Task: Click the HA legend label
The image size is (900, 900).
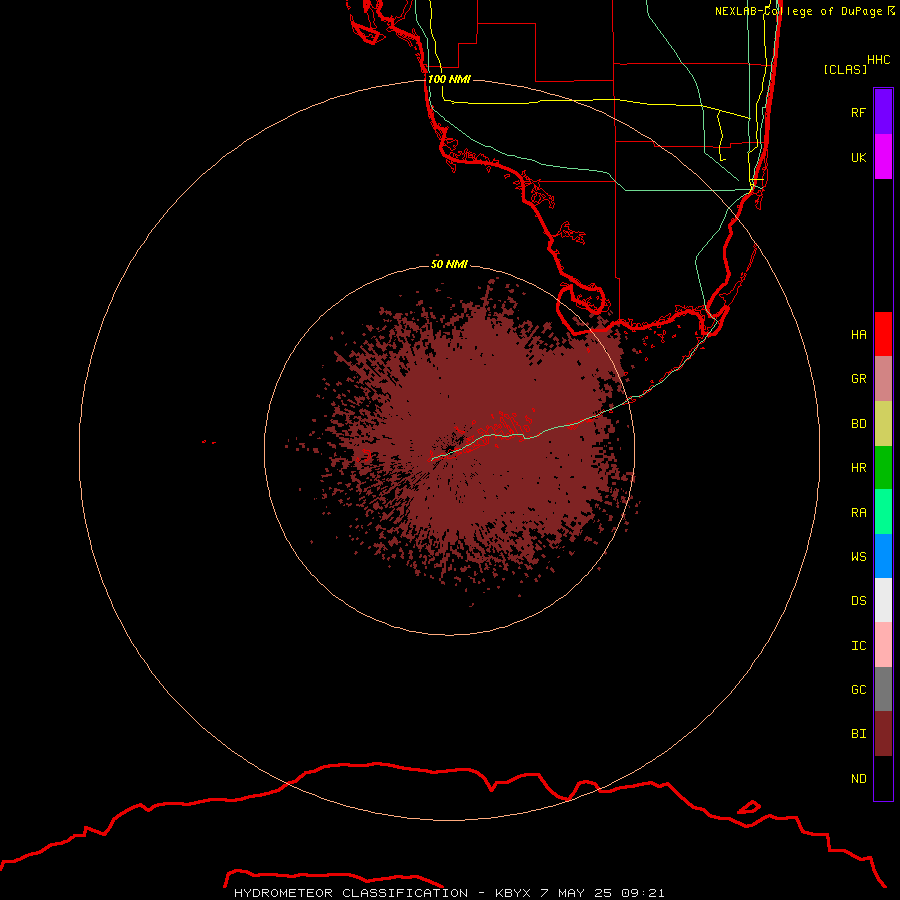Action: 858,334
